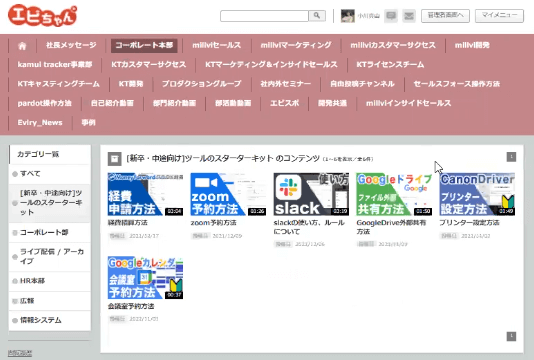Open zoom予約方法 video thumbnail
Viewport: 534px width, 360px height.
(228, 194)
